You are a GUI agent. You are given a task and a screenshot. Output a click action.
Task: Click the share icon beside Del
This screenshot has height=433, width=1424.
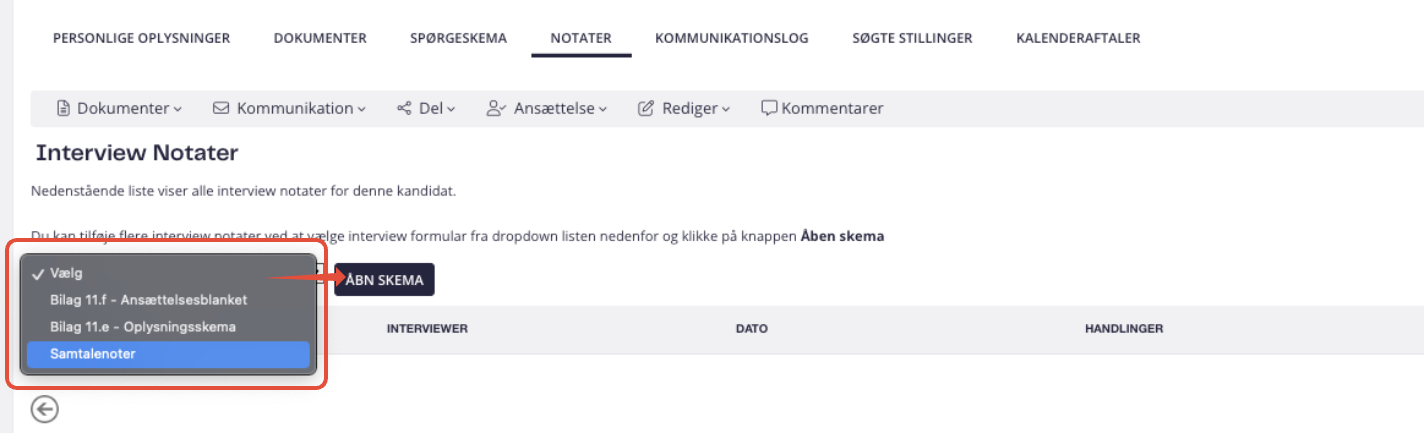click(404, 108)
